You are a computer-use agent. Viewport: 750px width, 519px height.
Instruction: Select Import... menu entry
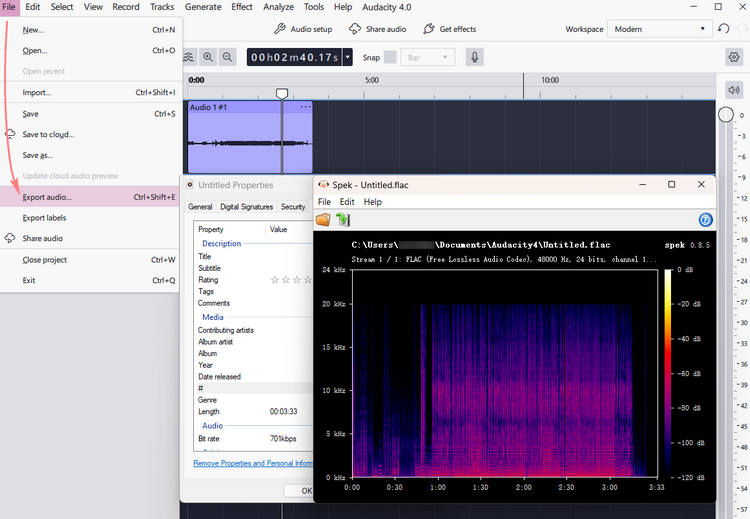[x=91, y=92]
